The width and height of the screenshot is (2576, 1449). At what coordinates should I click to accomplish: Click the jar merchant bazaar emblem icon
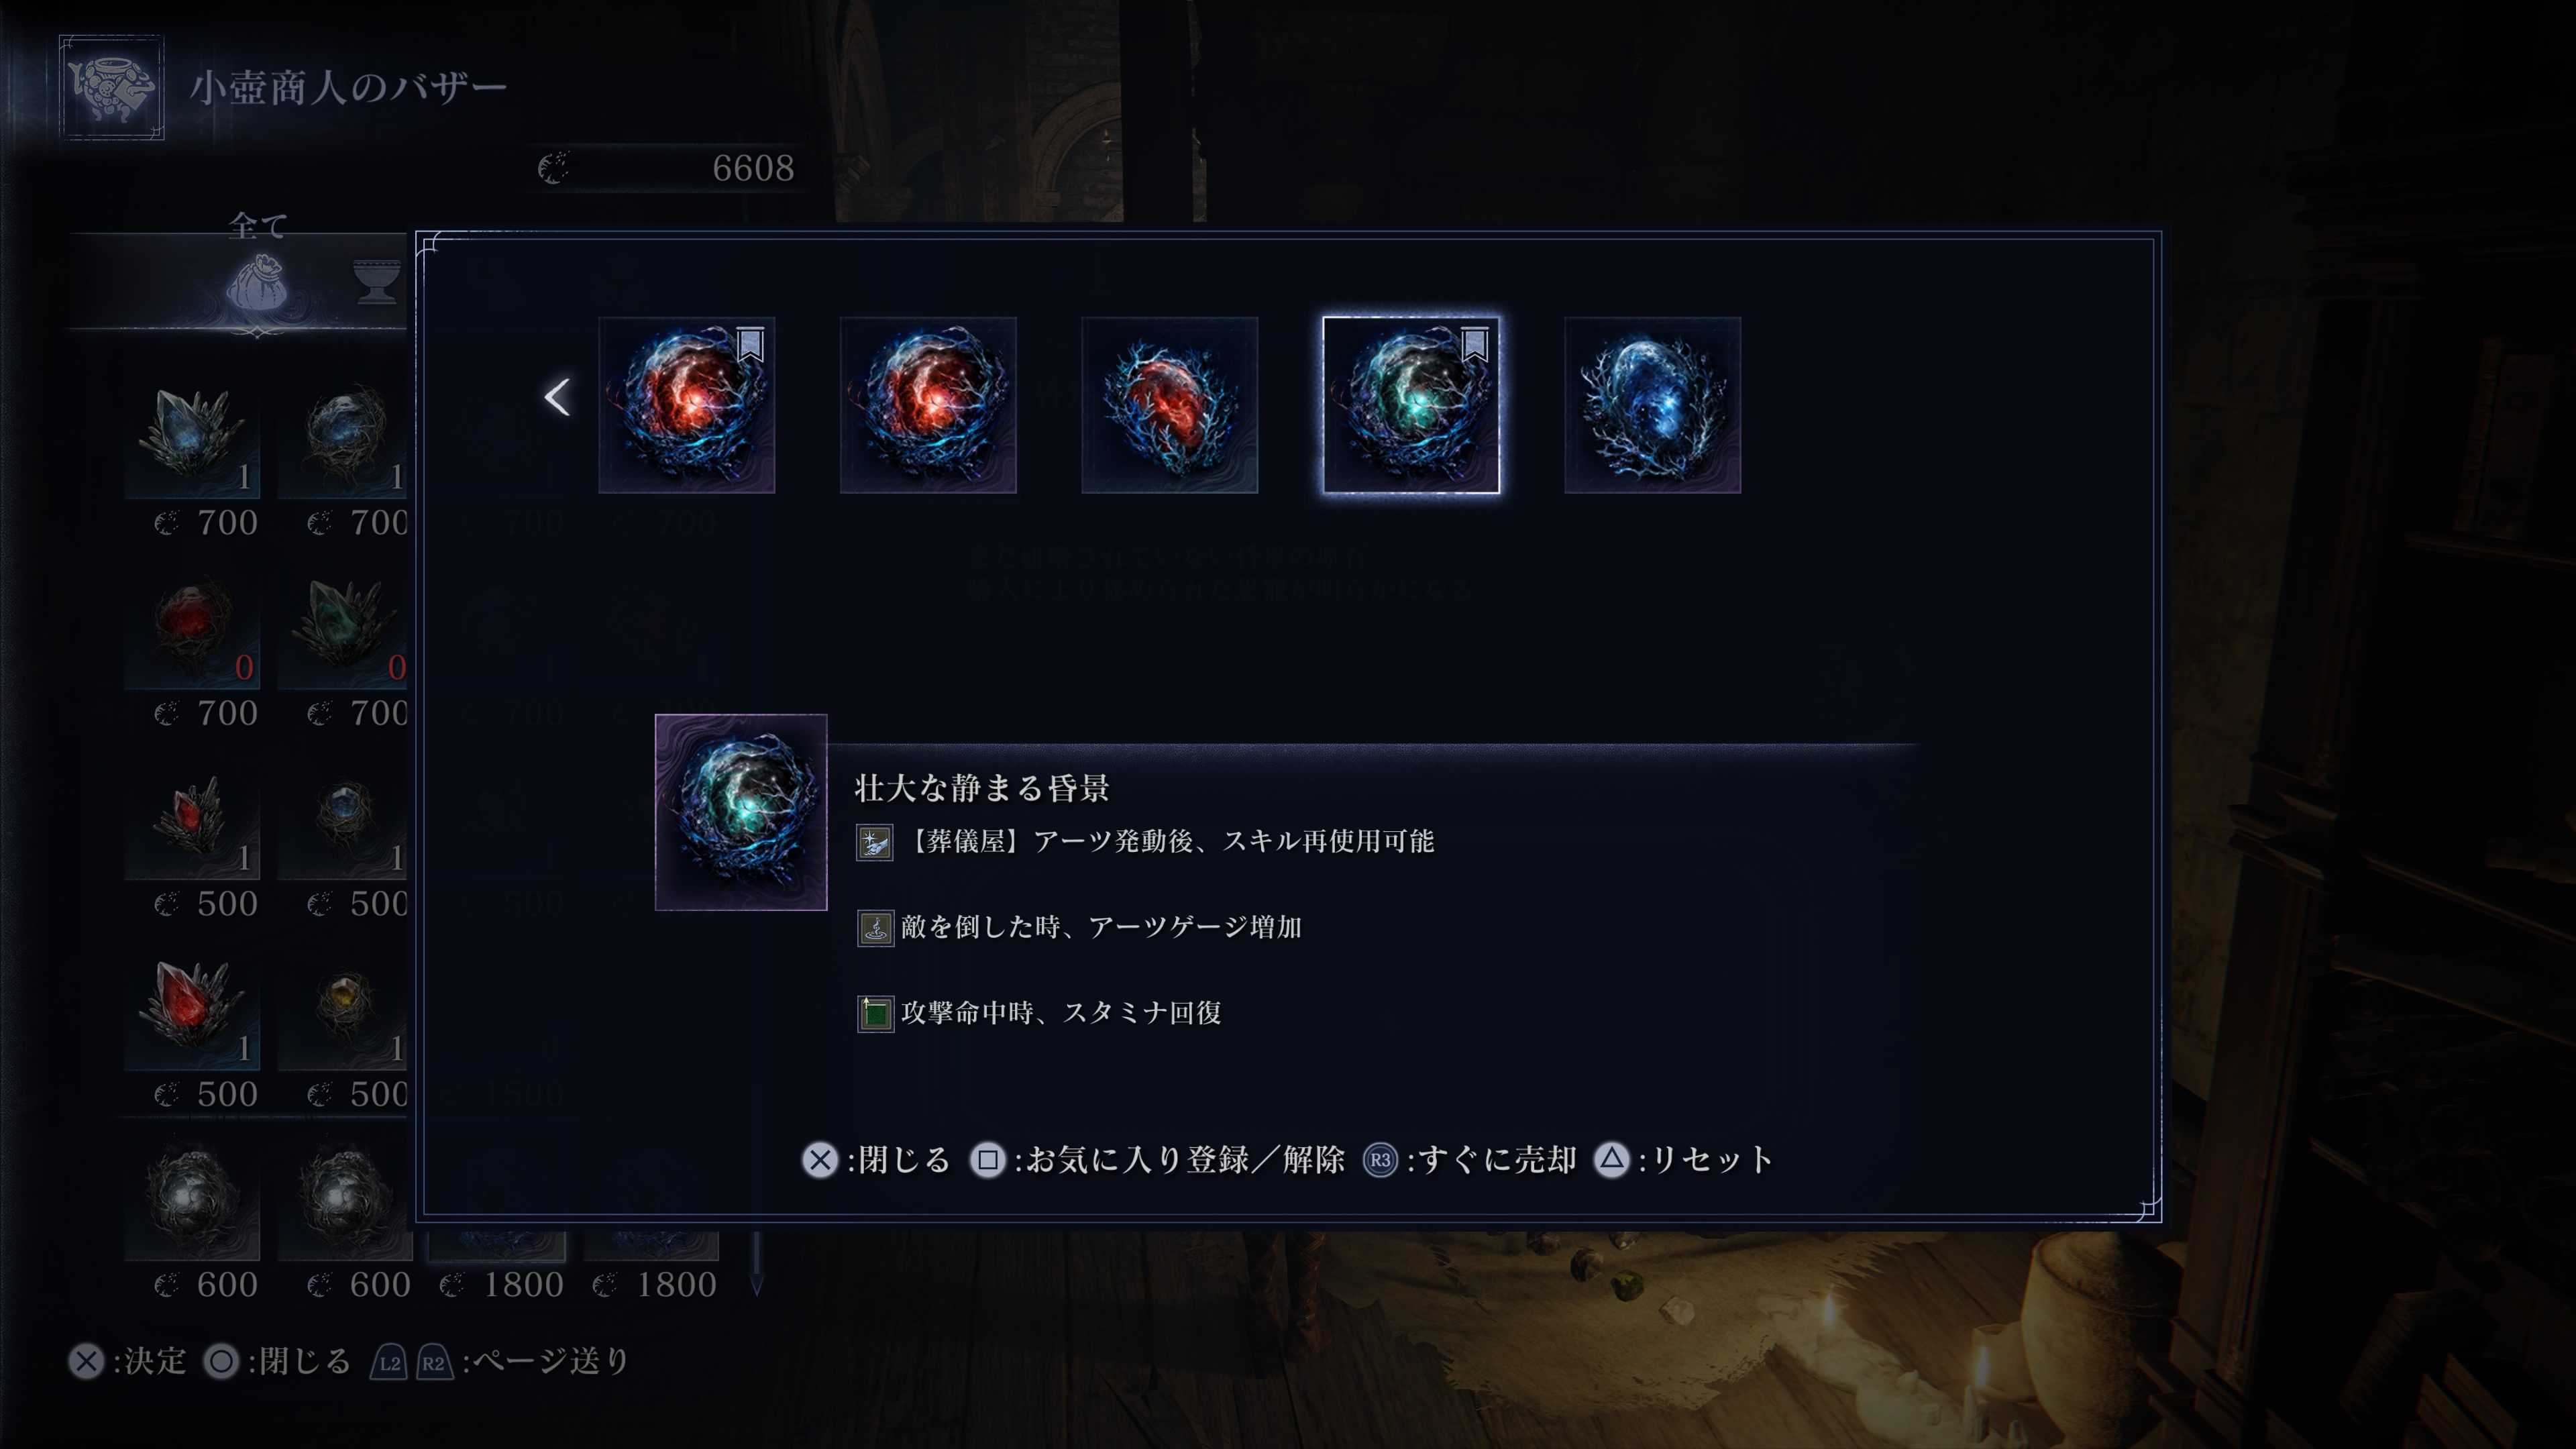(x=111, y=88)
